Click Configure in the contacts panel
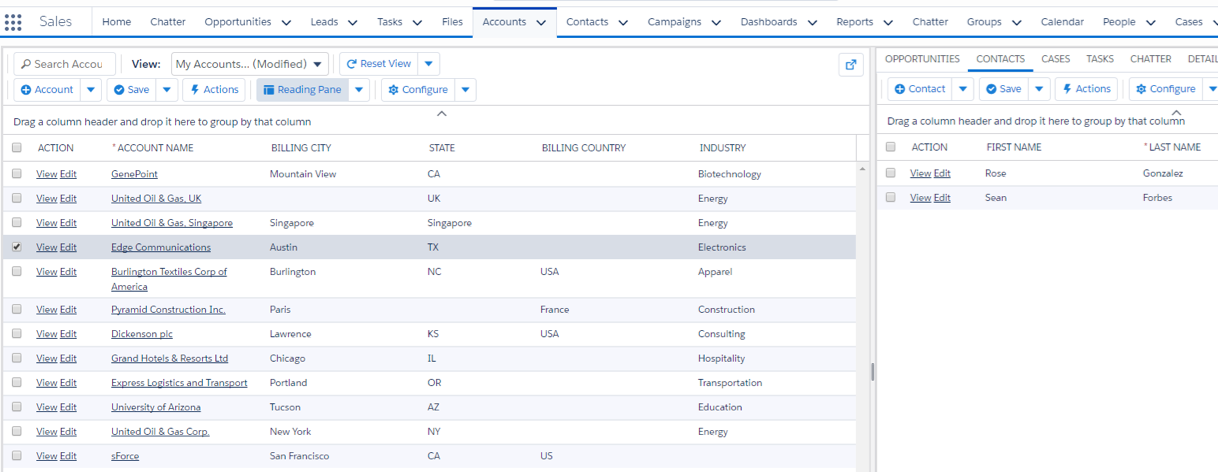 (x=1165, y=89)
